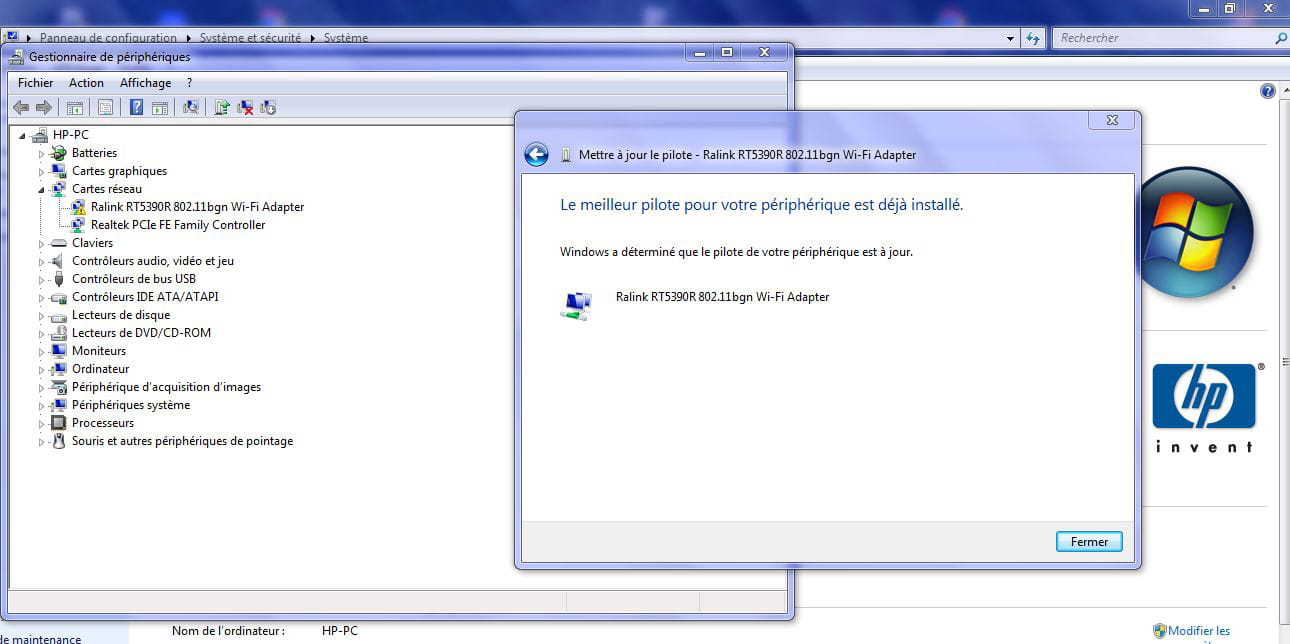Click the Ralink adapter warning icon in tree

[78, 207]
